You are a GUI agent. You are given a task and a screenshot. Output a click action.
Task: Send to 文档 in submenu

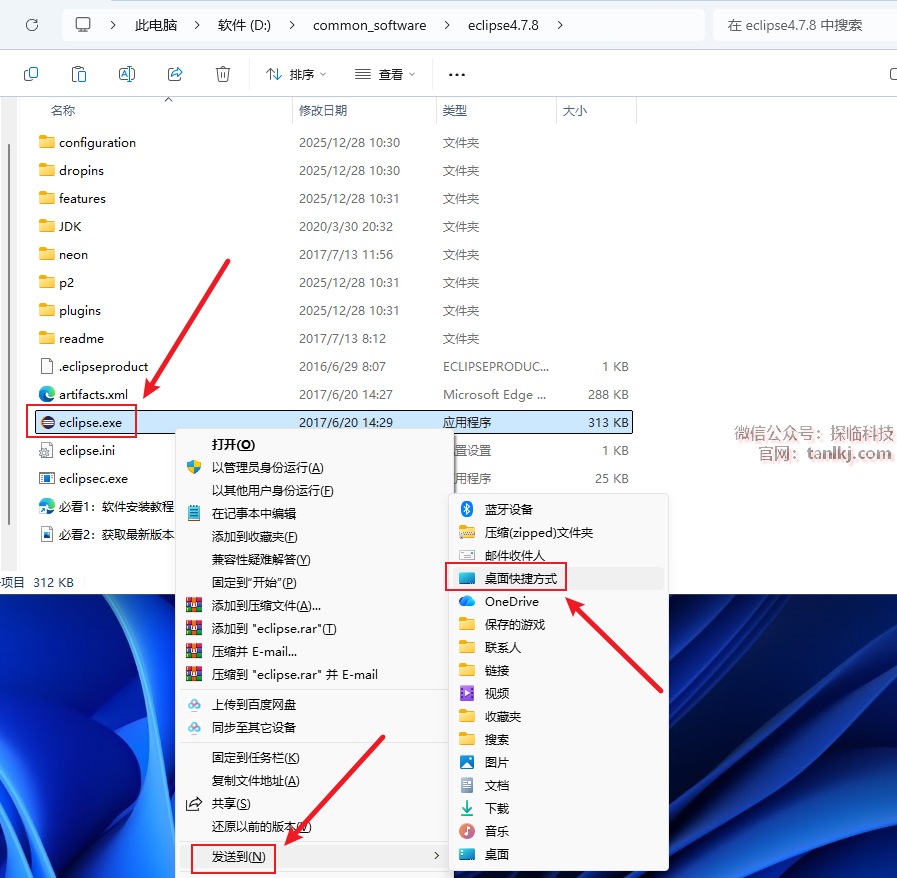point(497,785)
